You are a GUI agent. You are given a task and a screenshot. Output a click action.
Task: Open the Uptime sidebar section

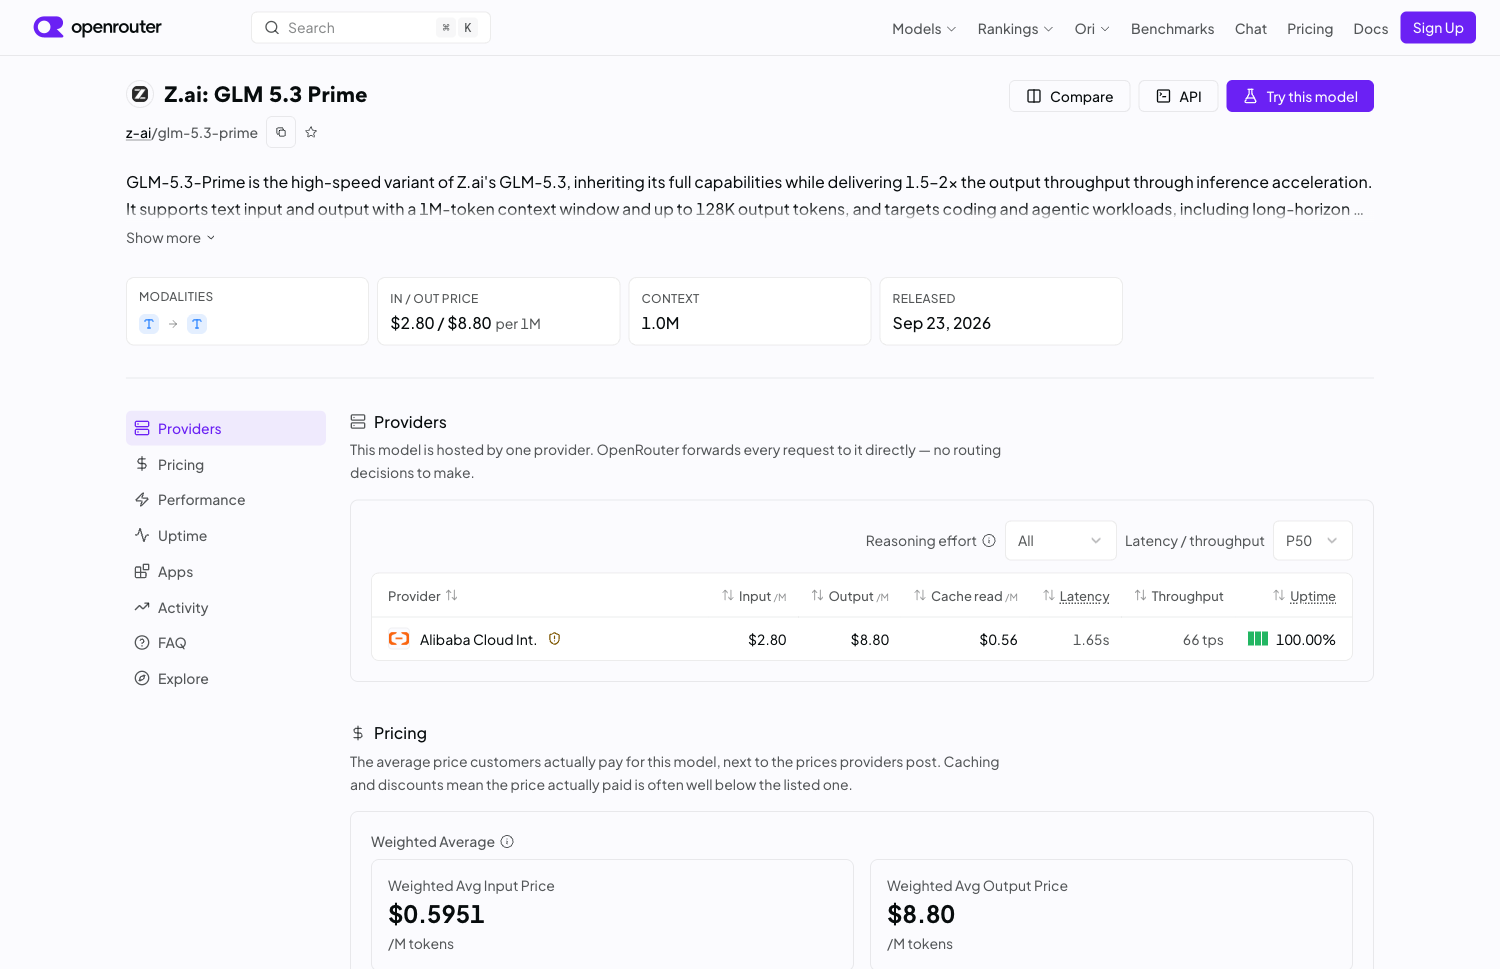coord(226,536)
